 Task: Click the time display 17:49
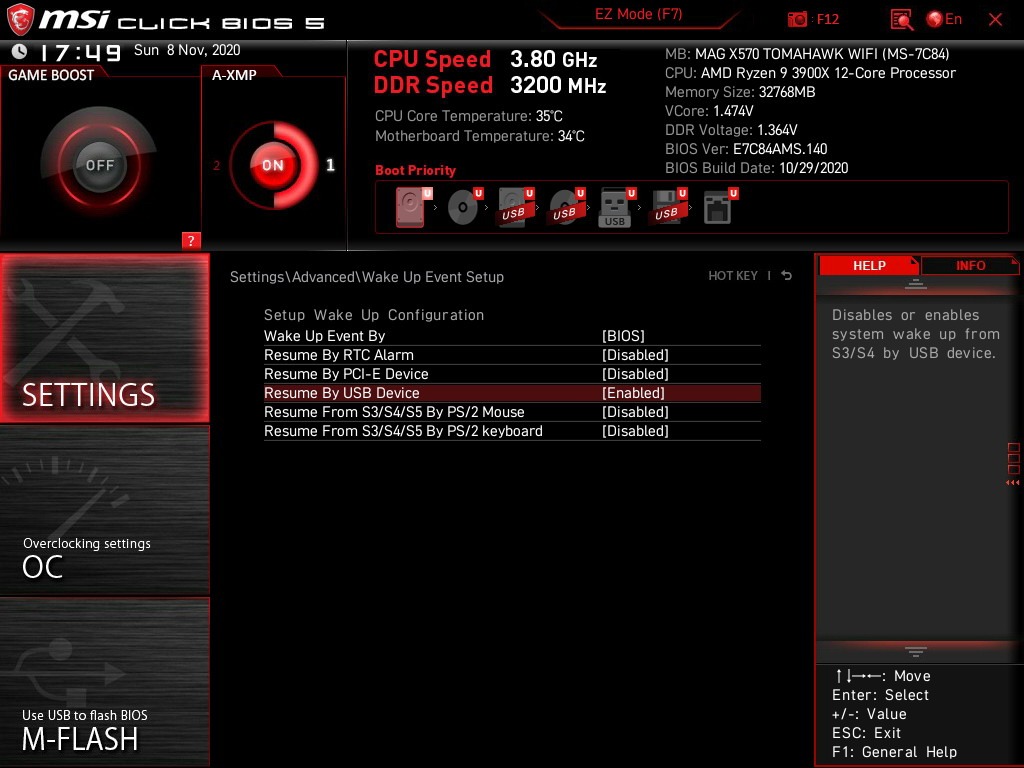point(80,52)
